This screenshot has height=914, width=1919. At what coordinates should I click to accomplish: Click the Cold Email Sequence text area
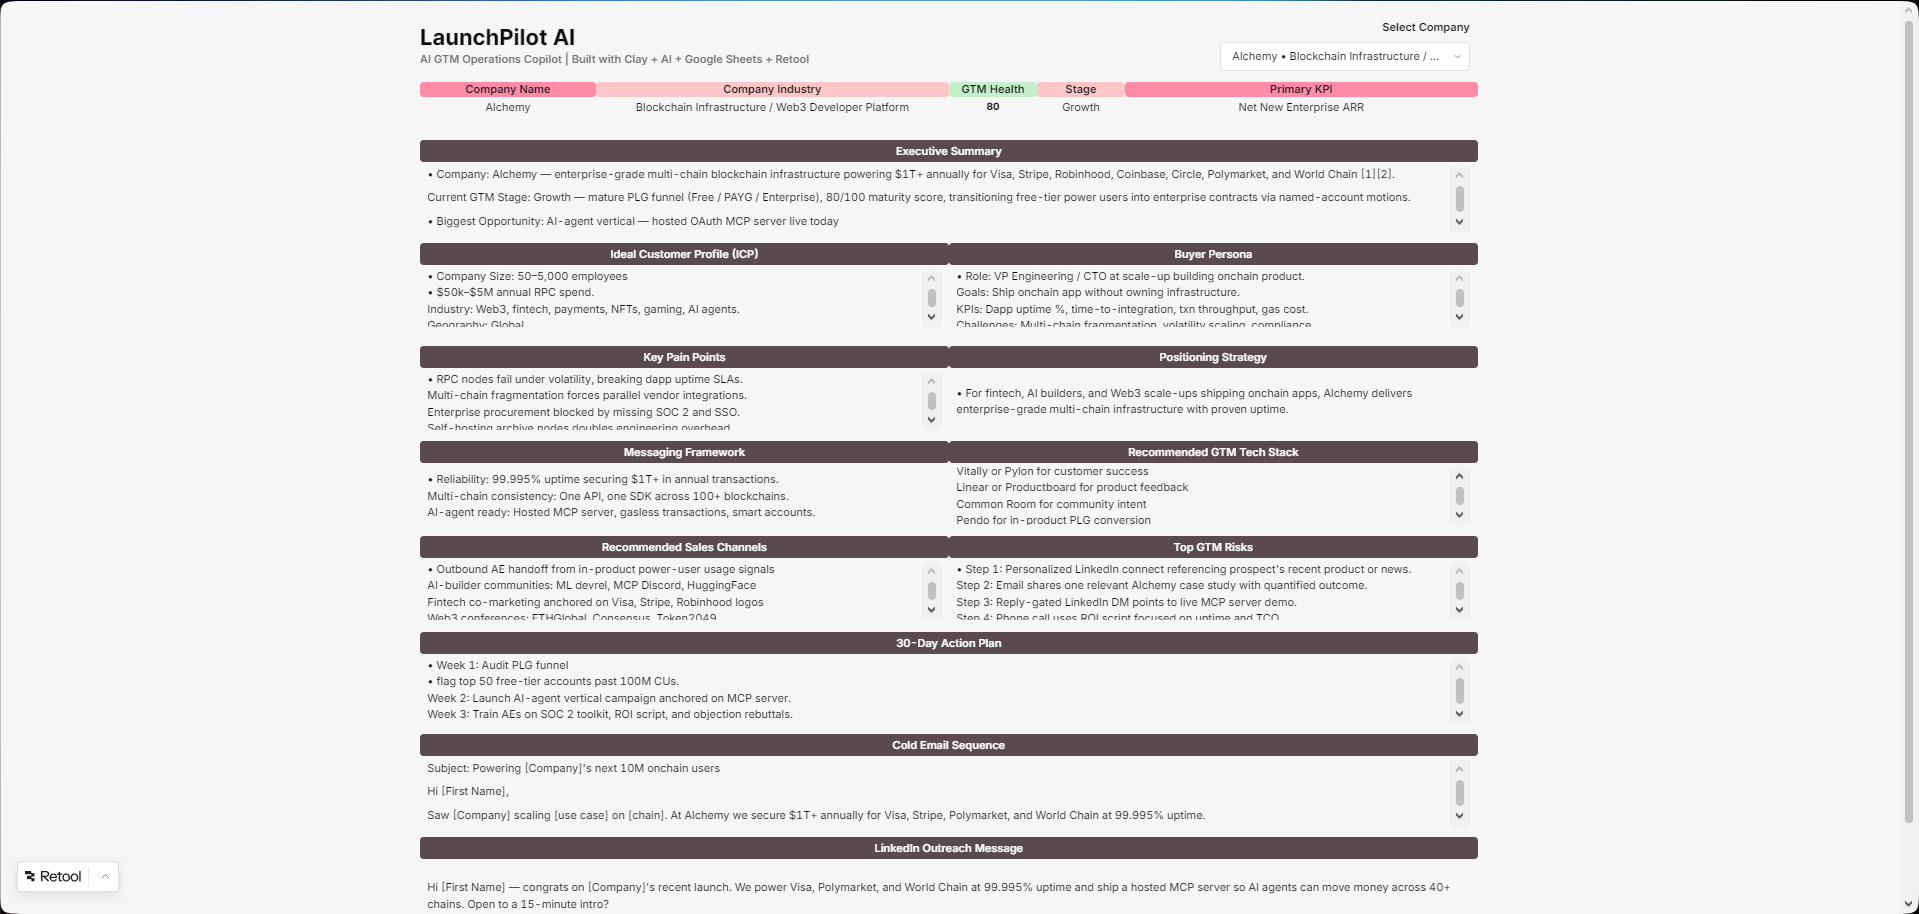(x=936, y=792)
